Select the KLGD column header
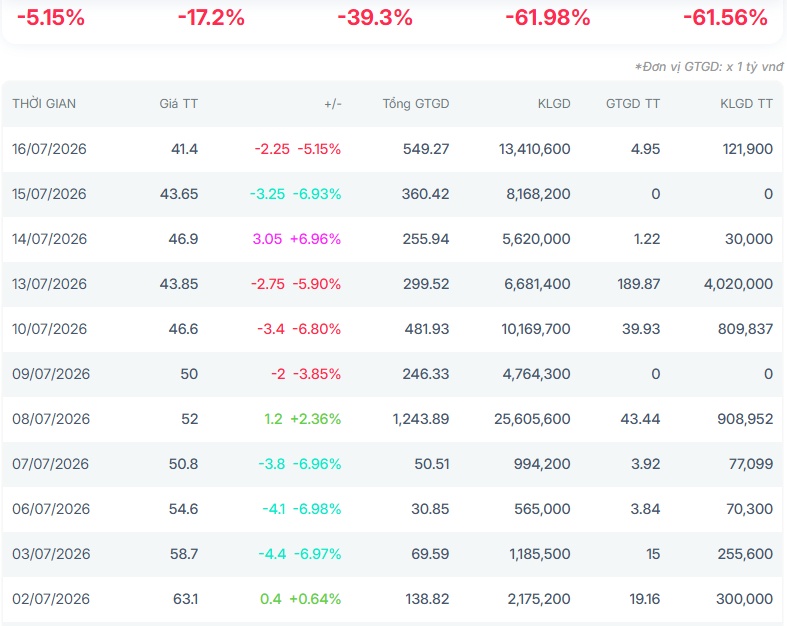This screenshot has width=787, height=626. pos(554,104)
